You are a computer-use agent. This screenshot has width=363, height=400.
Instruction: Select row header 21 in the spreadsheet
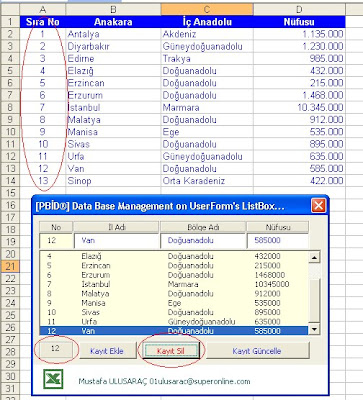point(10,266)
